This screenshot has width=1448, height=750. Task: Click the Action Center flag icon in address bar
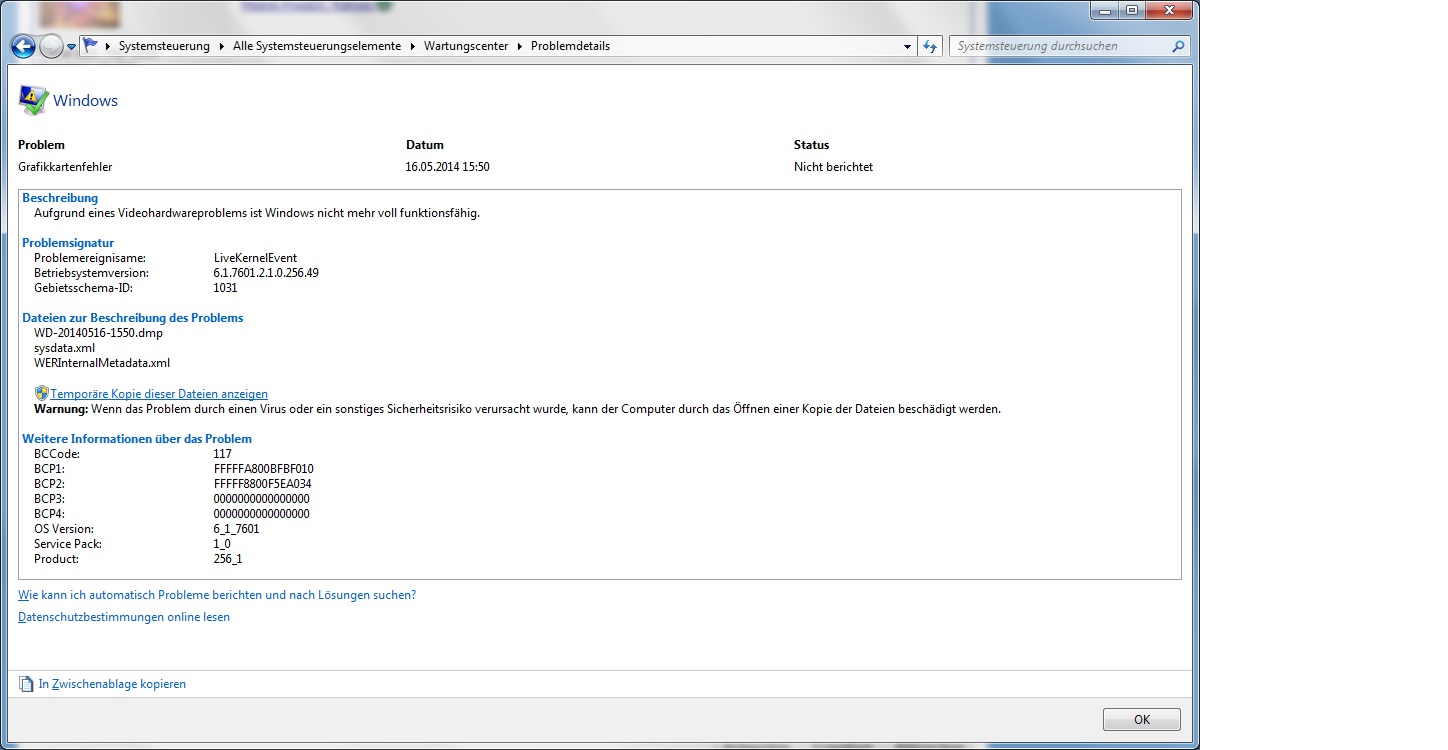pyautogui.click(x=92, y=45)
